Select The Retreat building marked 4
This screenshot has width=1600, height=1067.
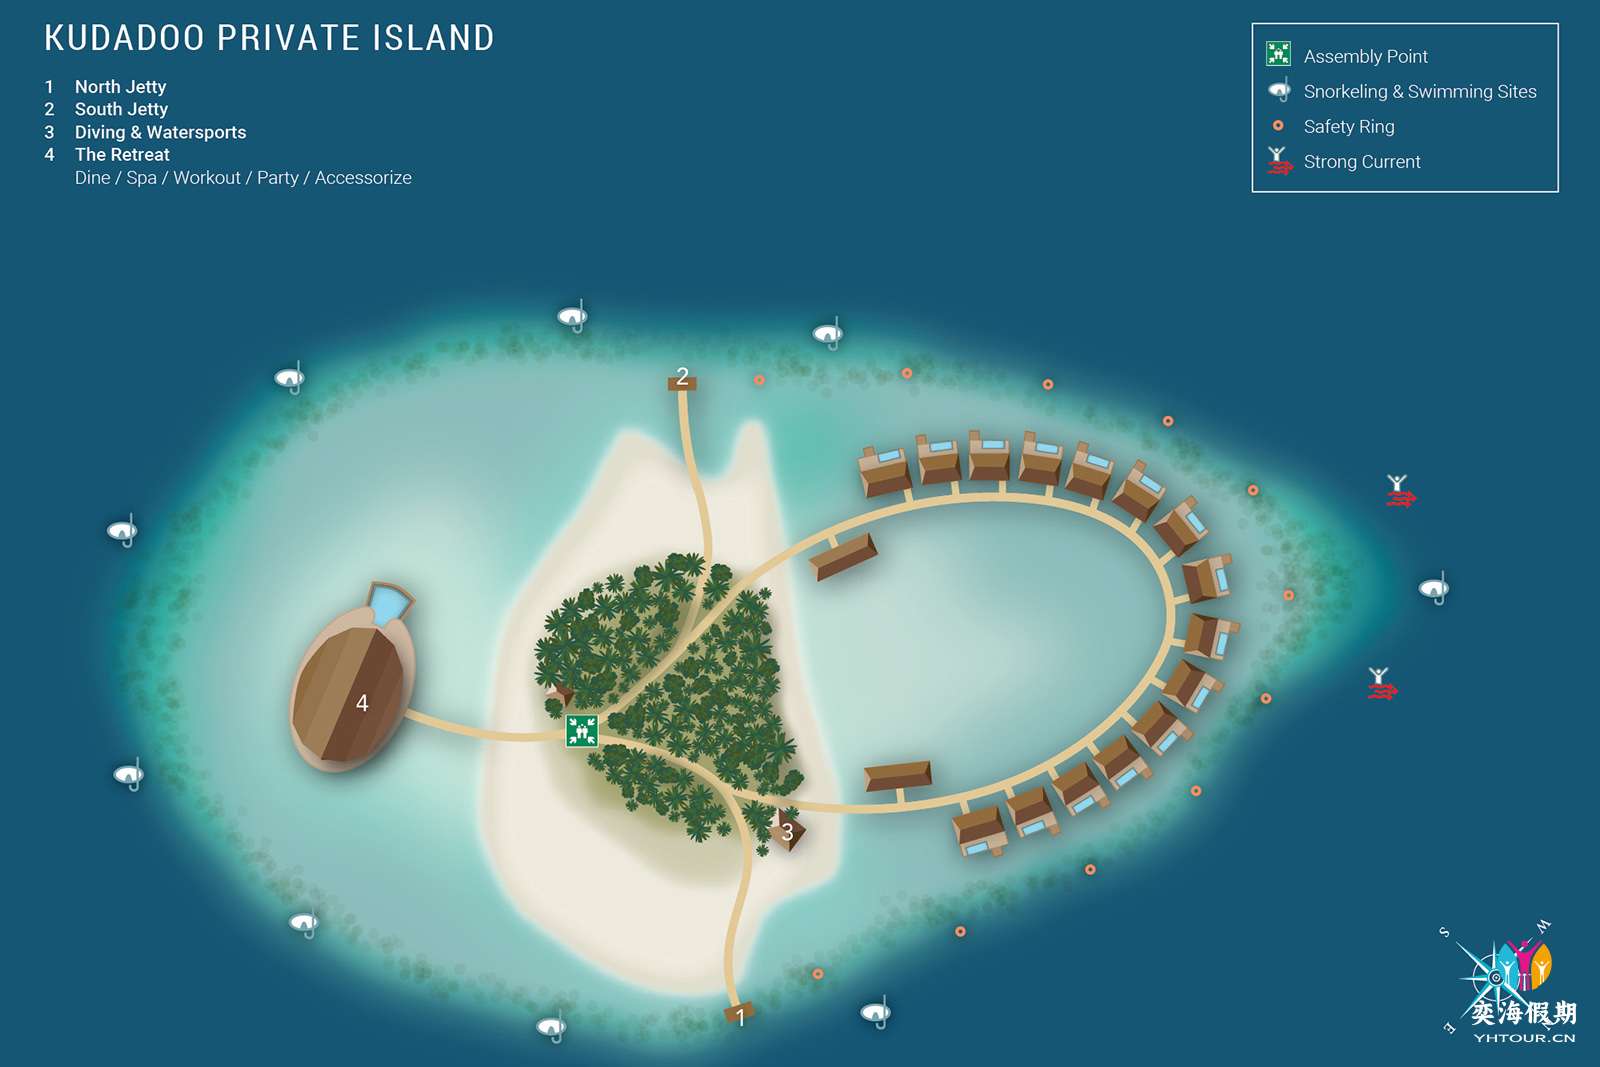point(353,688)
